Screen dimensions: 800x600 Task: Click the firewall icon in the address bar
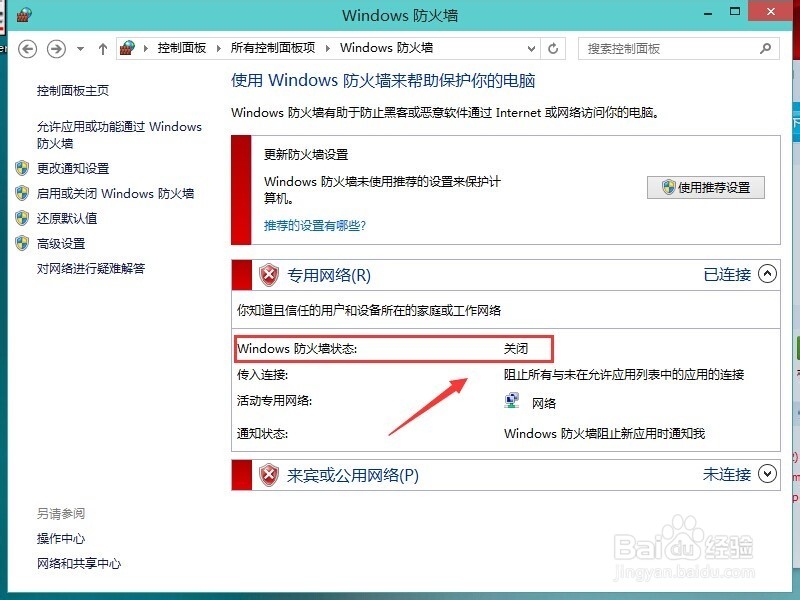coord(128,48)
